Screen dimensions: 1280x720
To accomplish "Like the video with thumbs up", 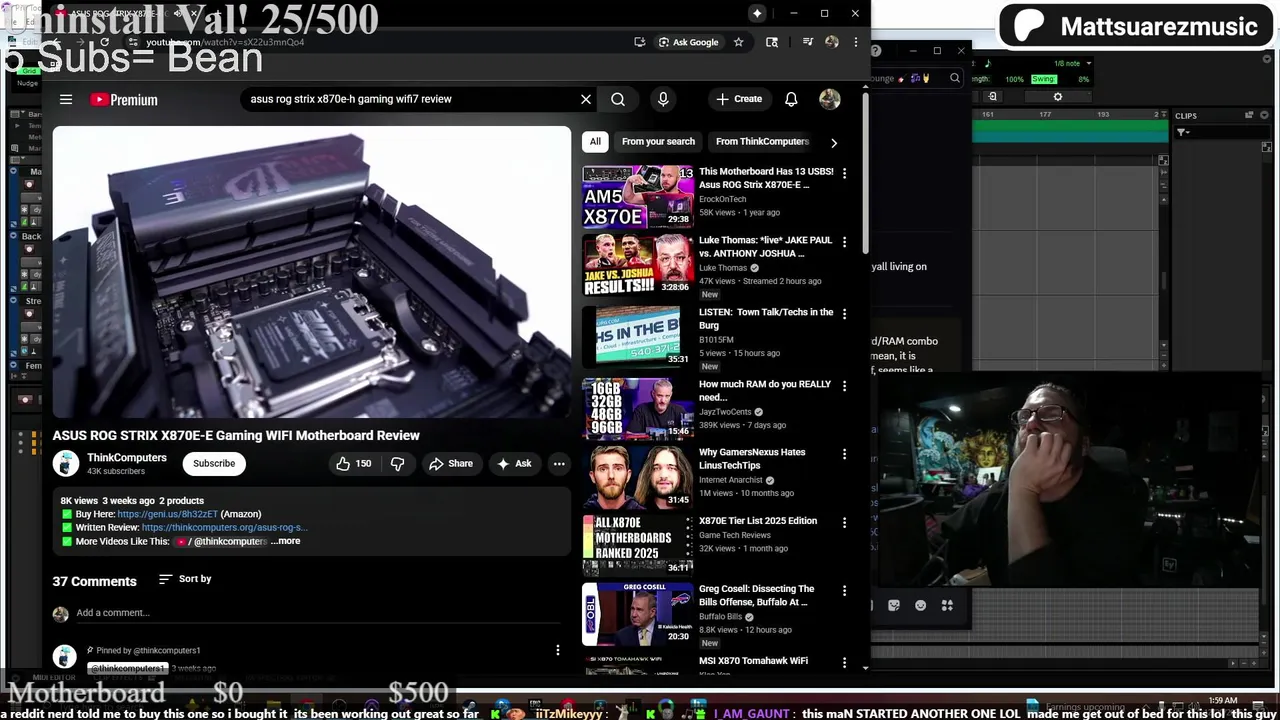I will pyautogui.click(x=353, y=463).
